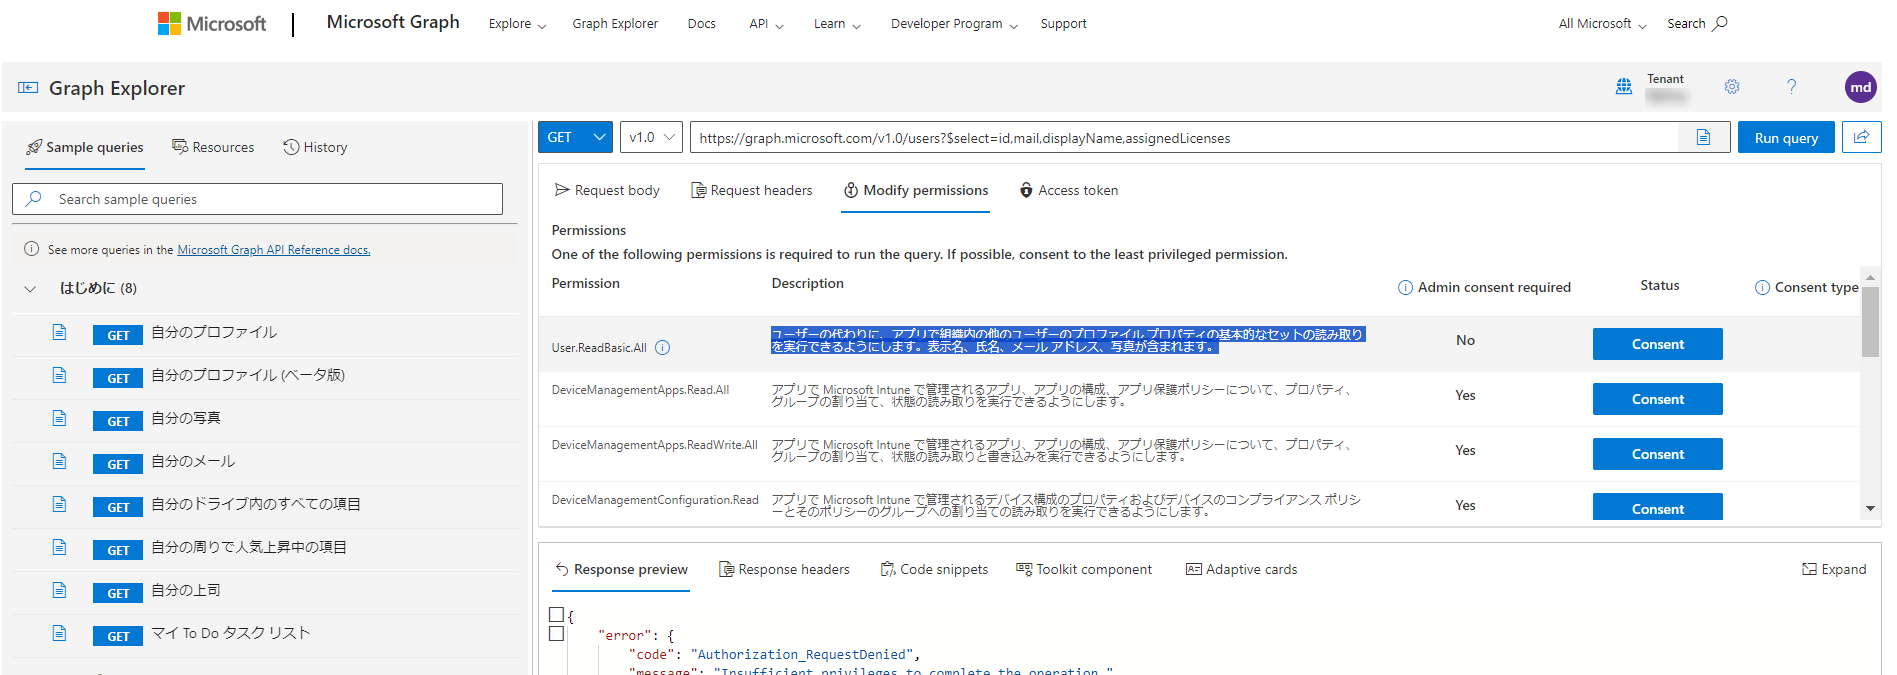The image size is (1897, 675).
Task: Open the Toolkit component tab
Action: pos(1084,569)
